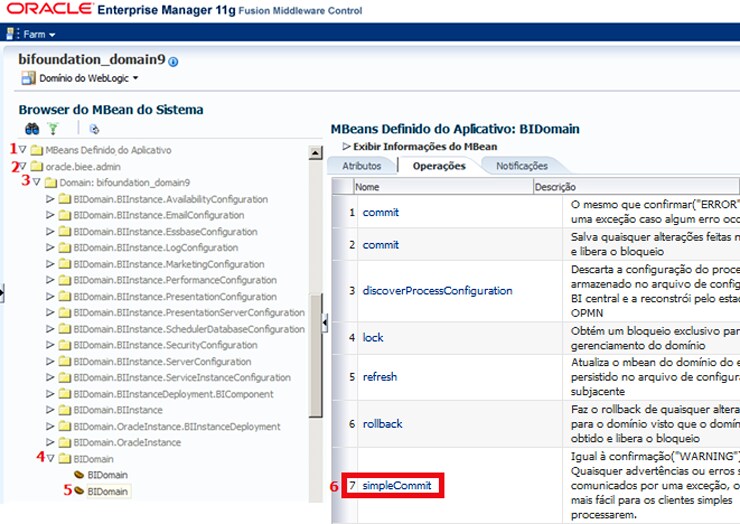Click the Domínio do WebLogic icon
This screenshot has height=524, width=740.
click(x=28, y=78)
